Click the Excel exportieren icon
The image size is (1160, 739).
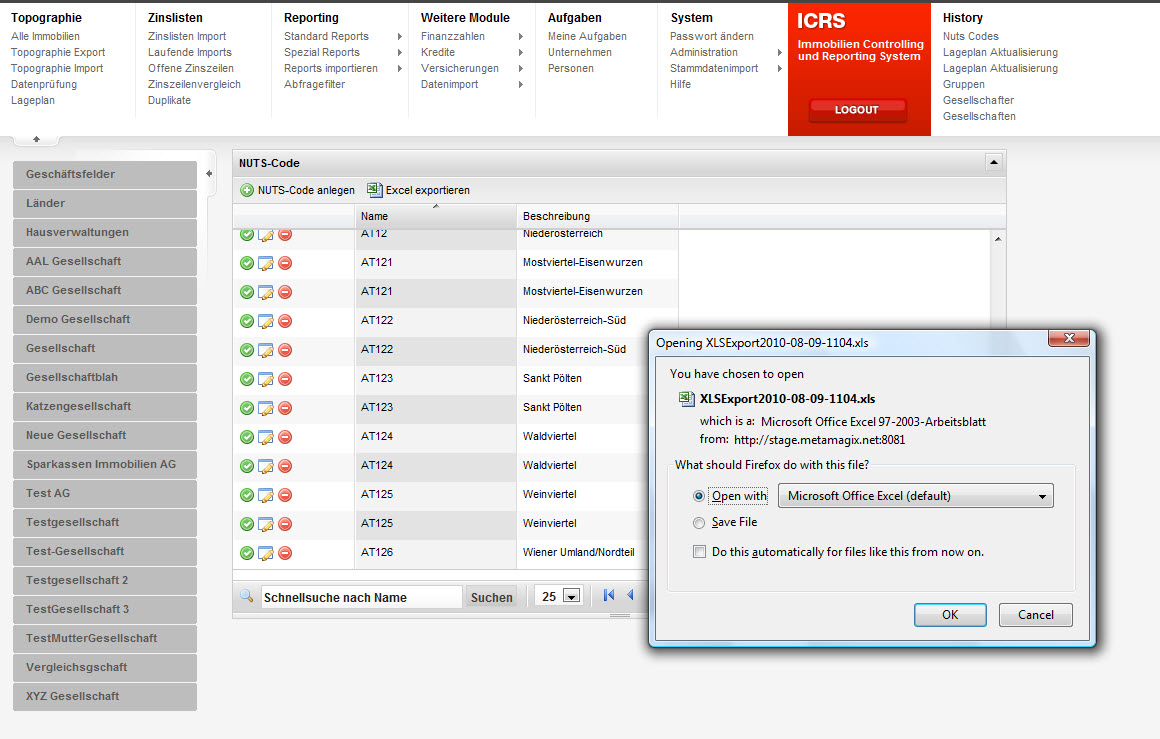point(374,190)
